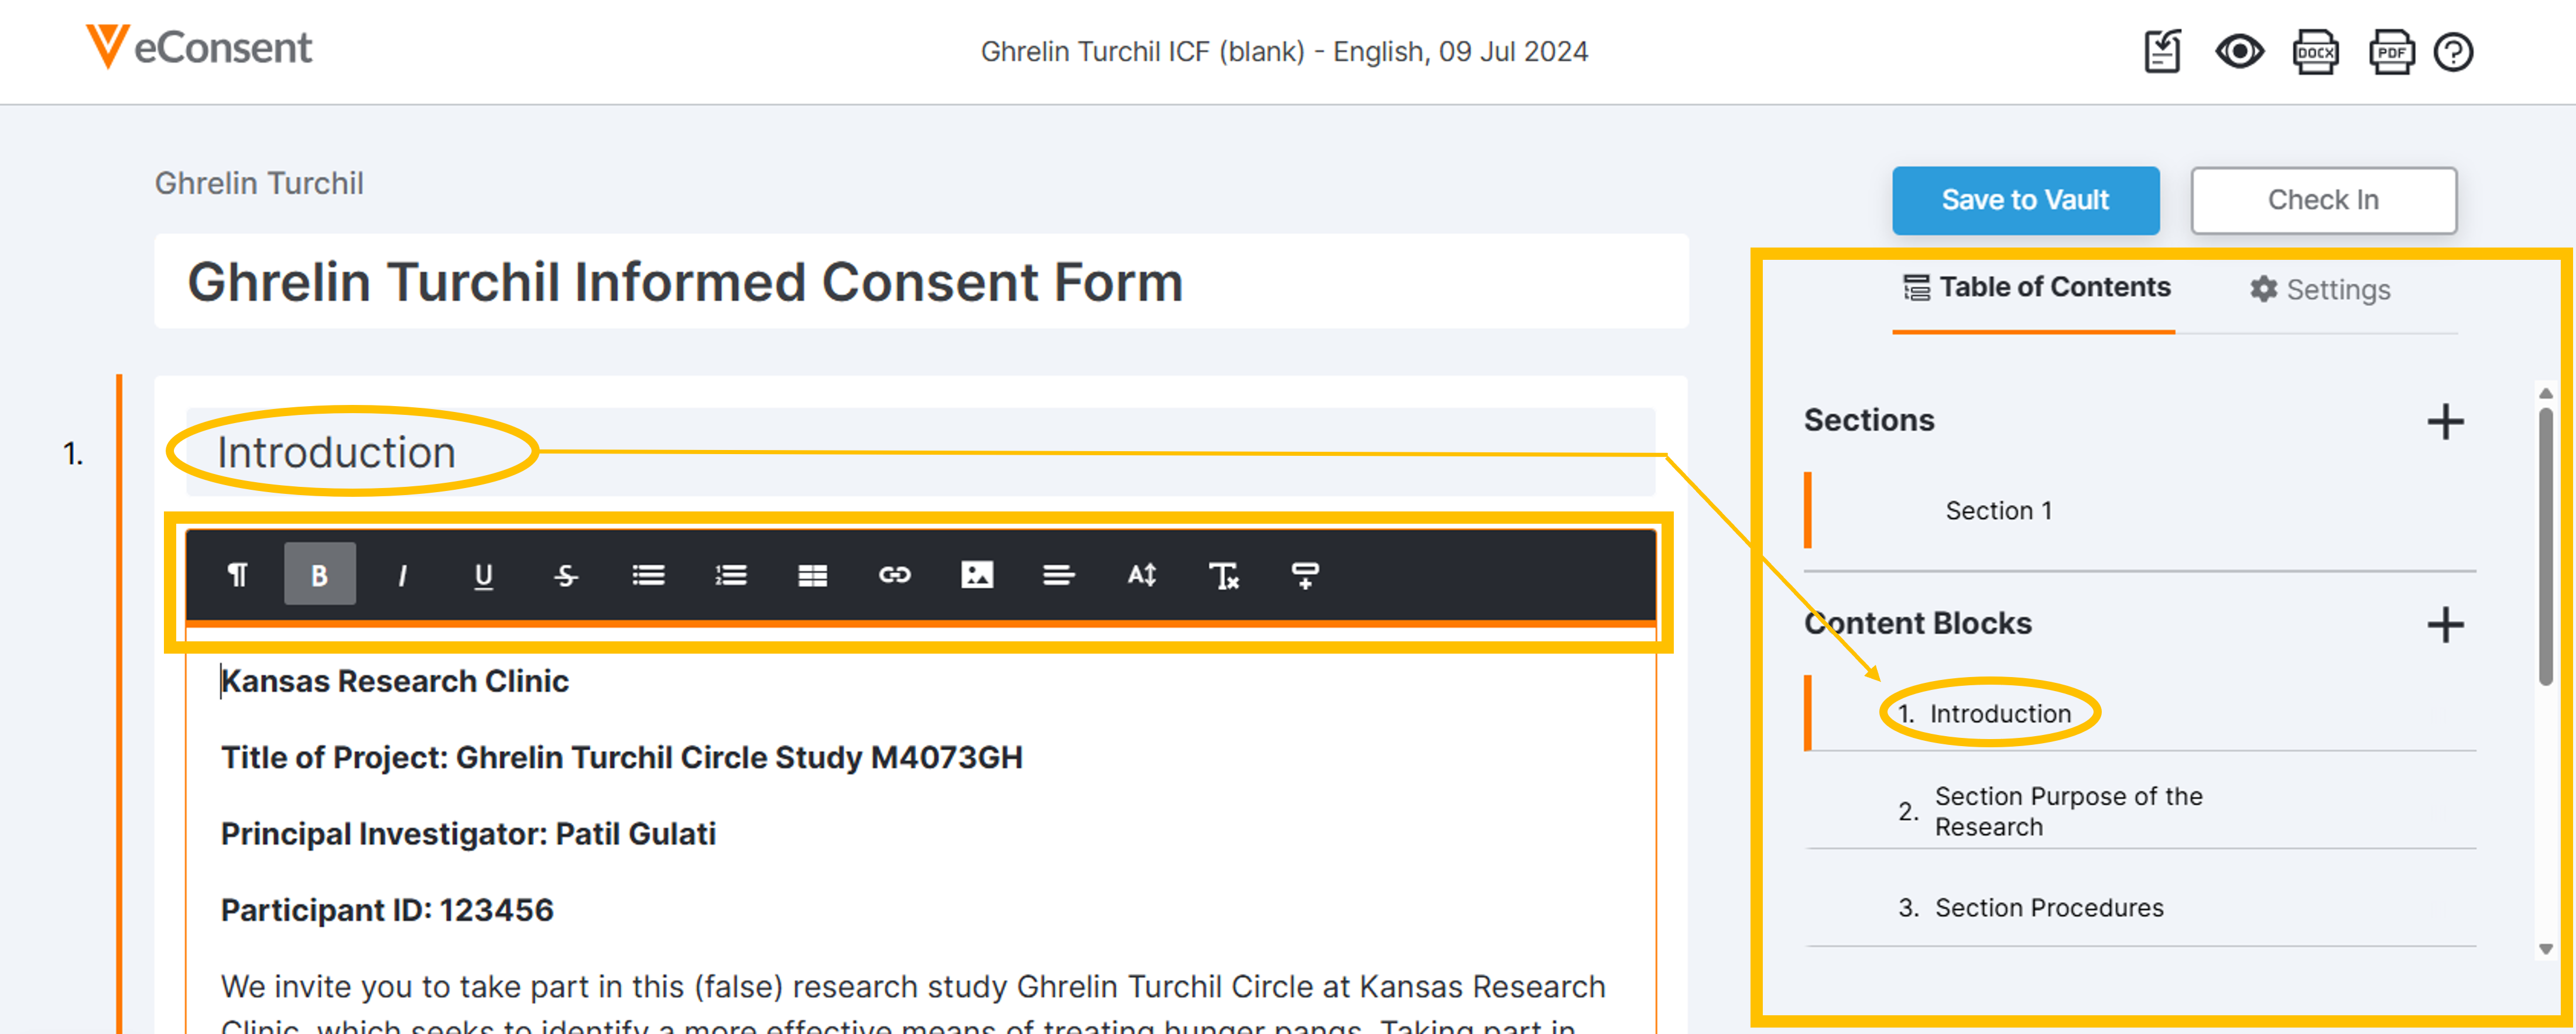Export document as PDF
This screenshot has width=2576, height=1034.
pos(2391,52)
